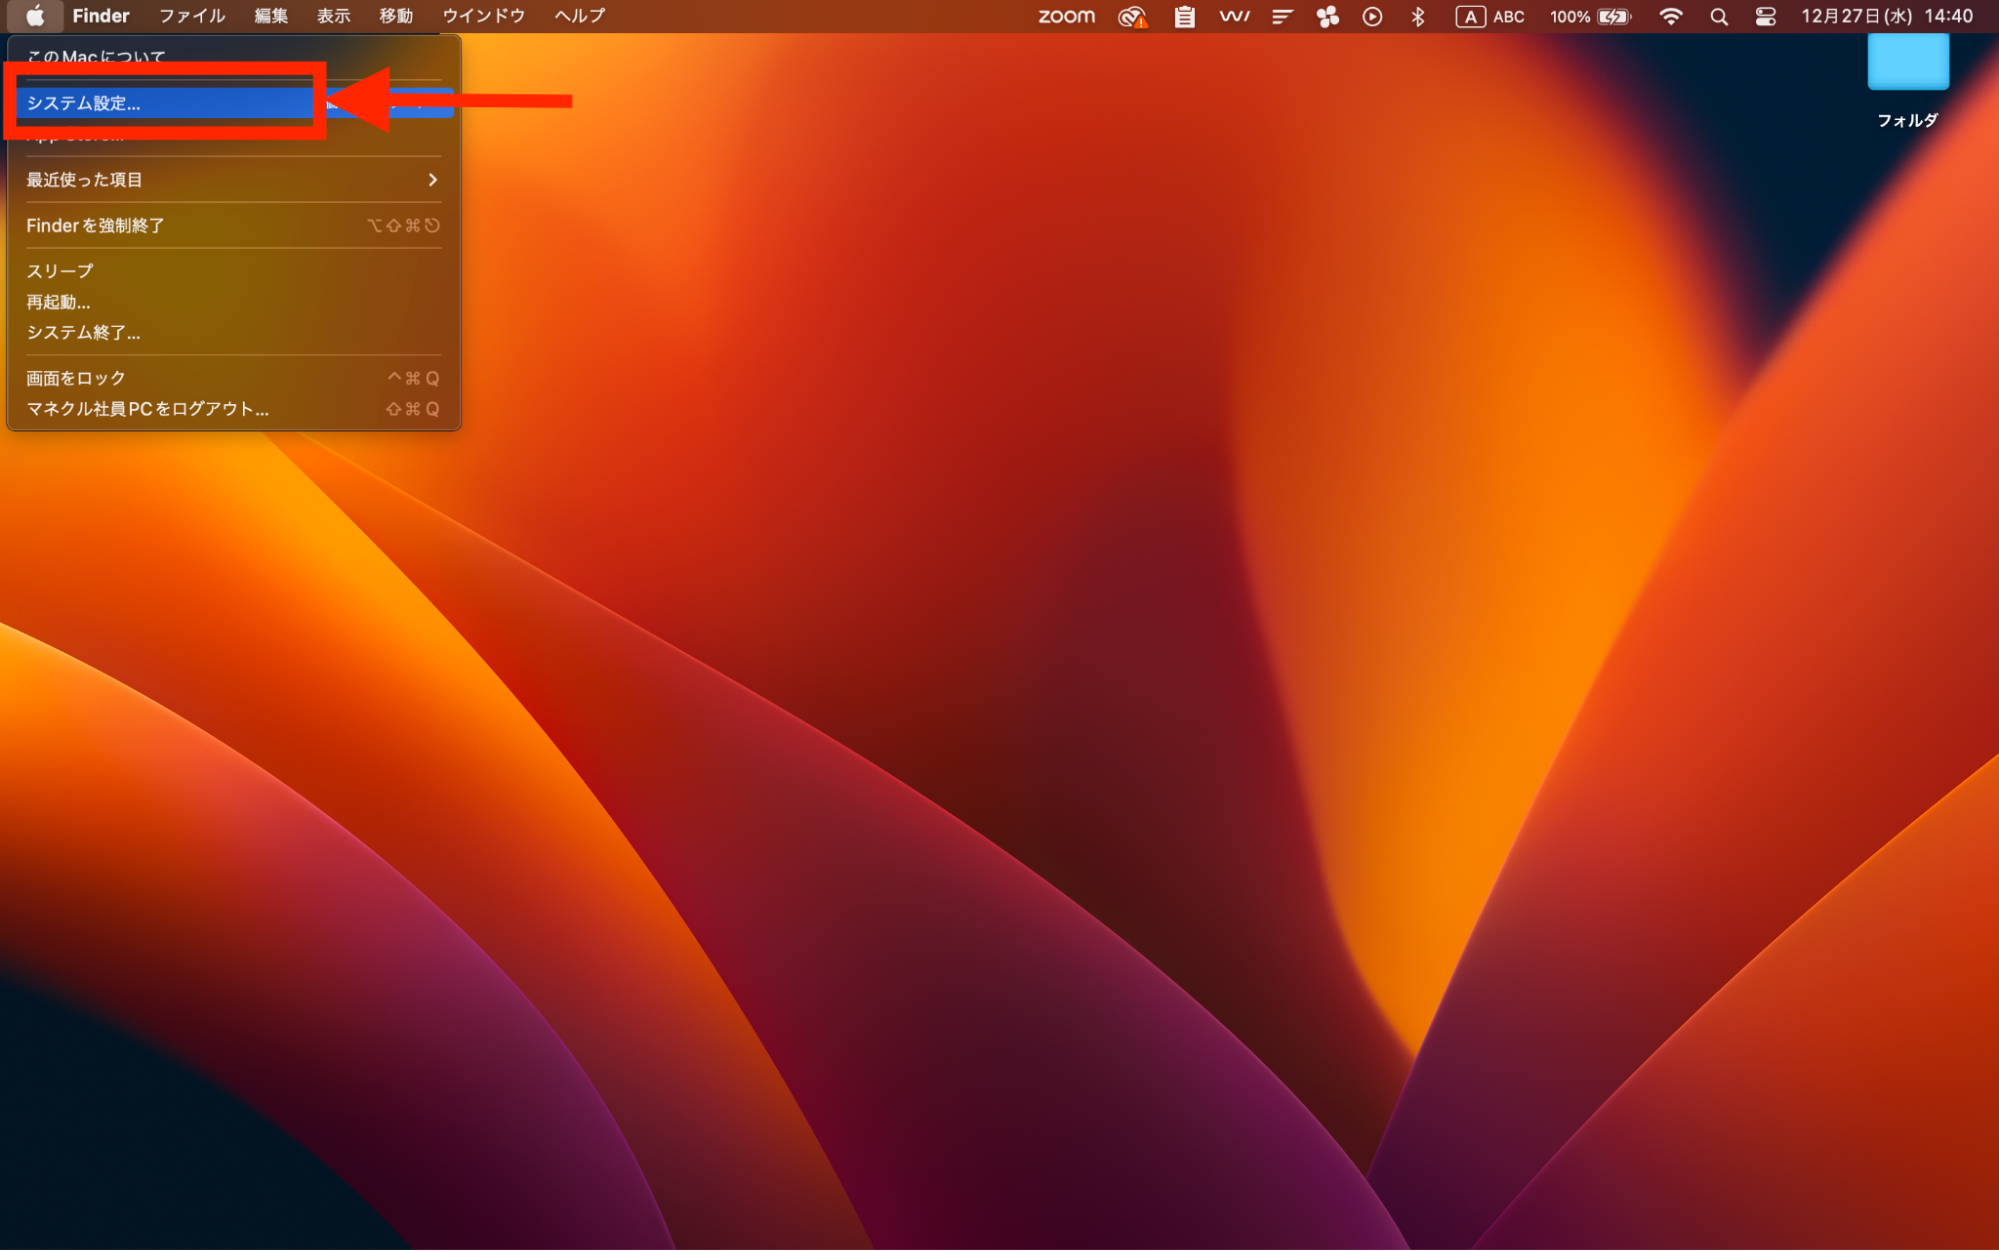Choose 再起動... menu entry
Viewport: 1999px width, 1251px height.
[58, 302]
